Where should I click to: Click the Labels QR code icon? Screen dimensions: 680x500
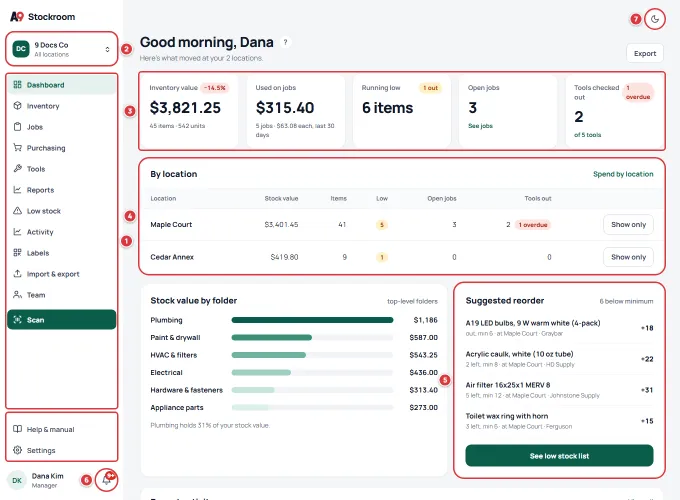click(17, 252)
